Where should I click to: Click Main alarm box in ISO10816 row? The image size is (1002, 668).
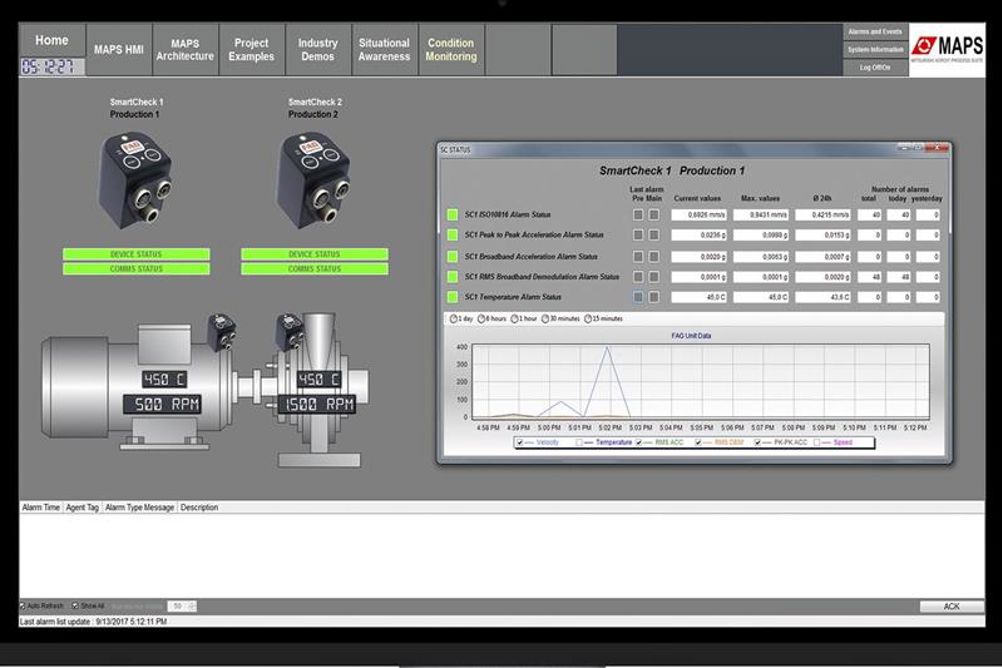click(x=654, y=215)
